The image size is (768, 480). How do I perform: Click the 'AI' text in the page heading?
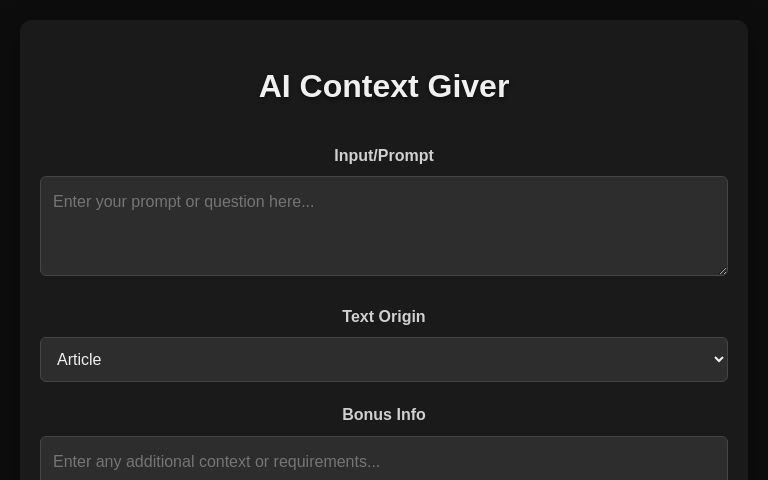[x=274, y=86]
